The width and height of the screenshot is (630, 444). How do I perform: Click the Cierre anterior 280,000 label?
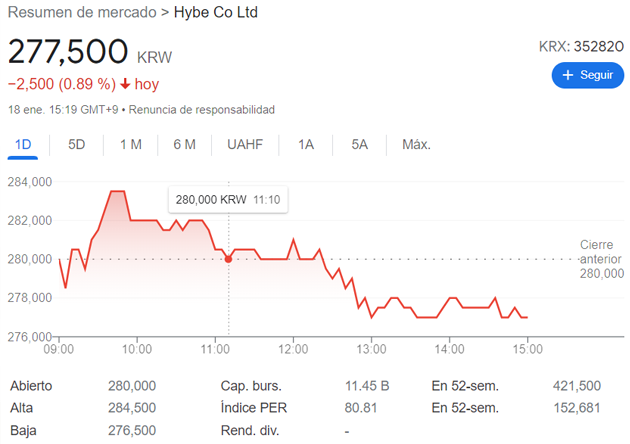coord(601,259)
